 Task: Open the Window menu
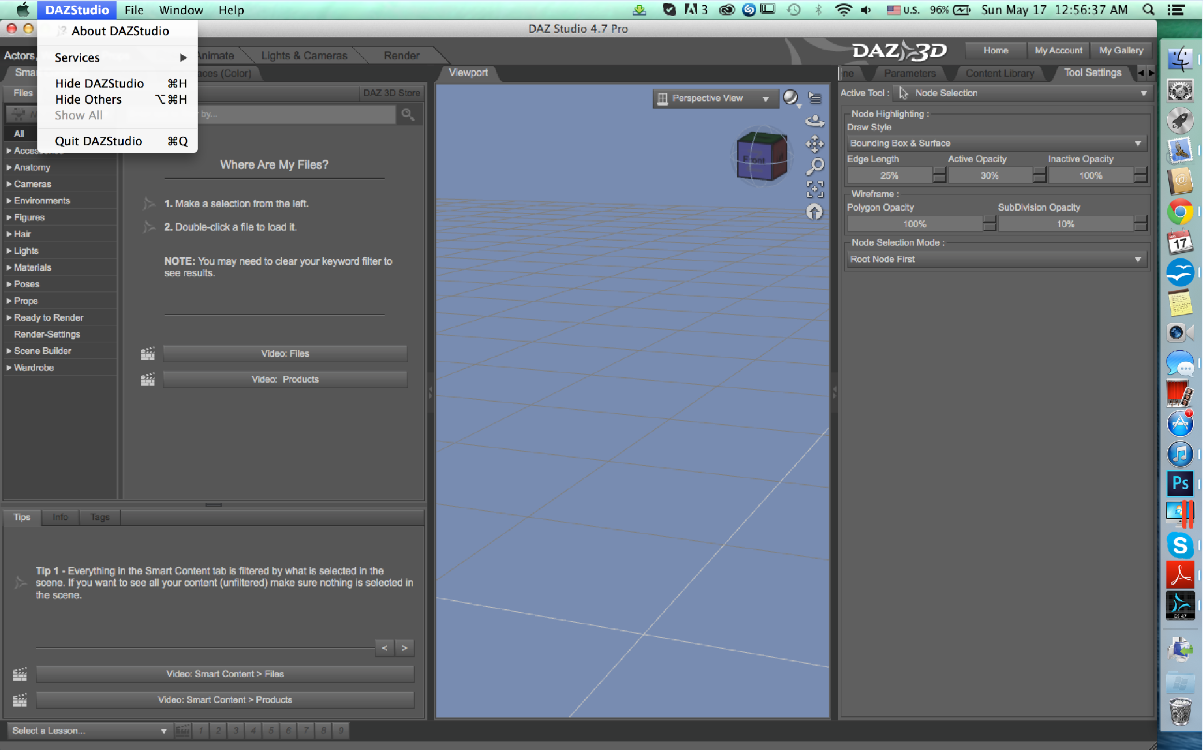pyautogui.click(x=181, y=10)
